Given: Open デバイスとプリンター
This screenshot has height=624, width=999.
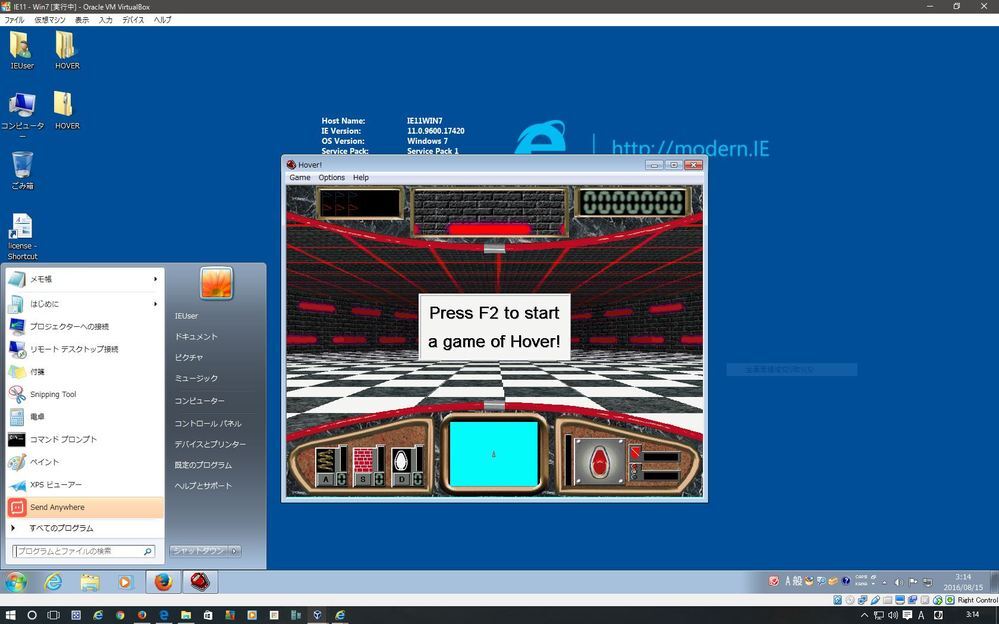Looking at the screenshot, I should (210, 444).
